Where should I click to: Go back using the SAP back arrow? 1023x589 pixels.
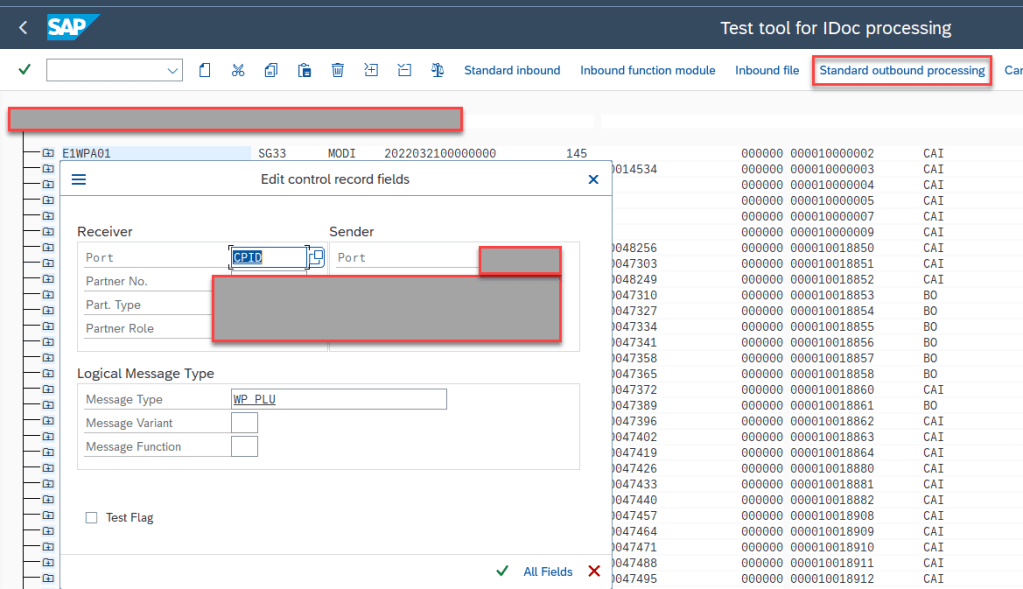pyautogui.click(x=23, y=28)
